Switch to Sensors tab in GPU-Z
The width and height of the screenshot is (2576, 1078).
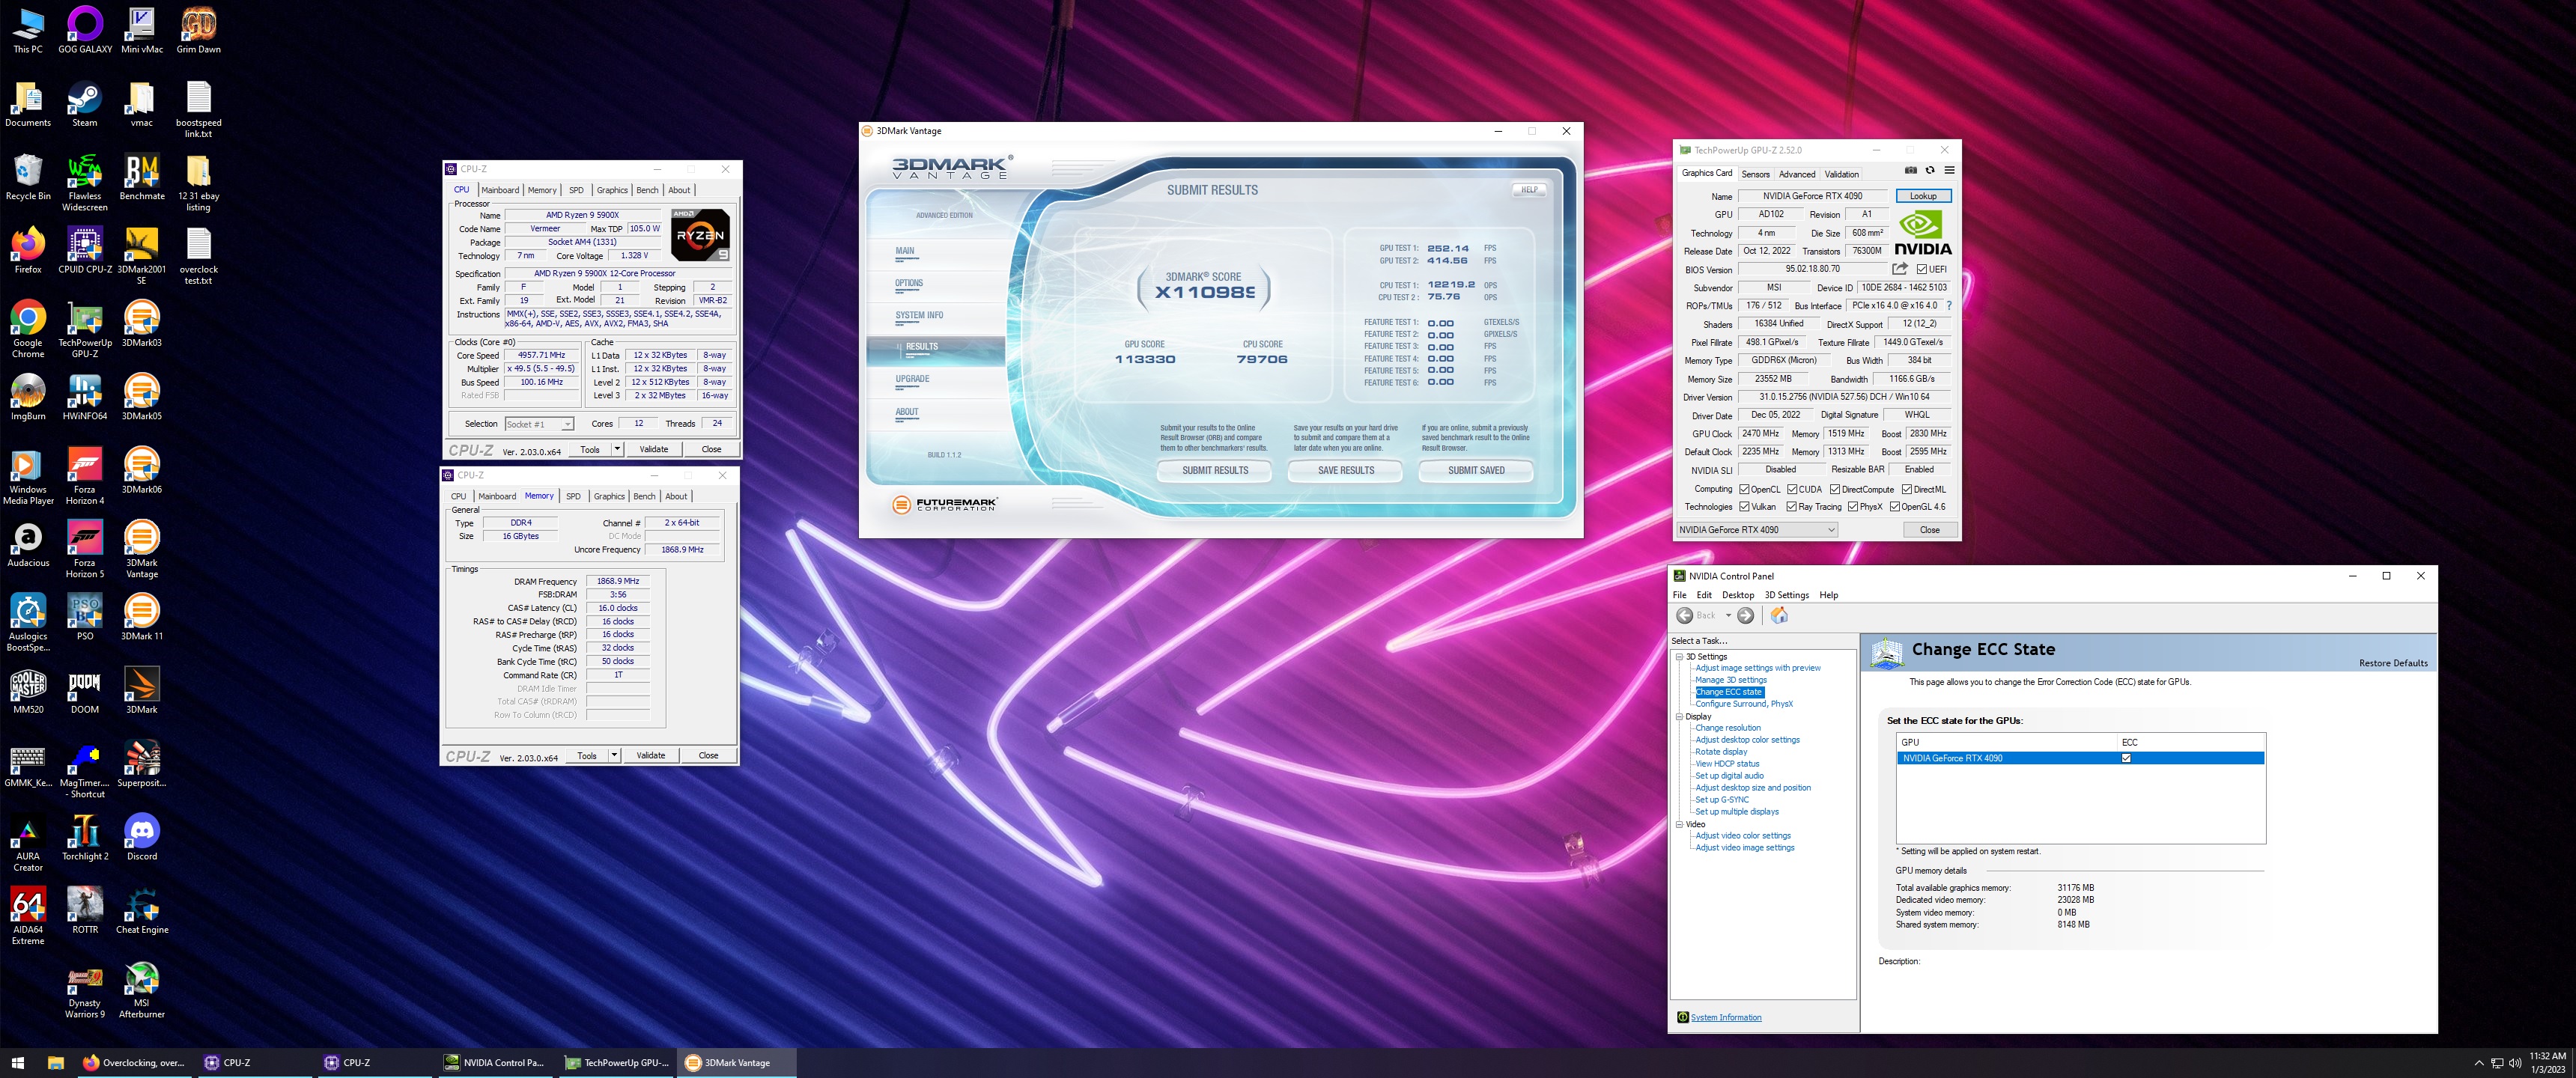[x=1755, y=174]
